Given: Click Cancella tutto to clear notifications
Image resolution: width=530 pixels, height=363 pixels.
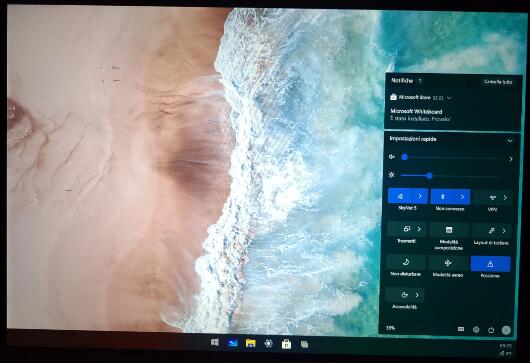Looking at the screenshot, I should 498,82.
